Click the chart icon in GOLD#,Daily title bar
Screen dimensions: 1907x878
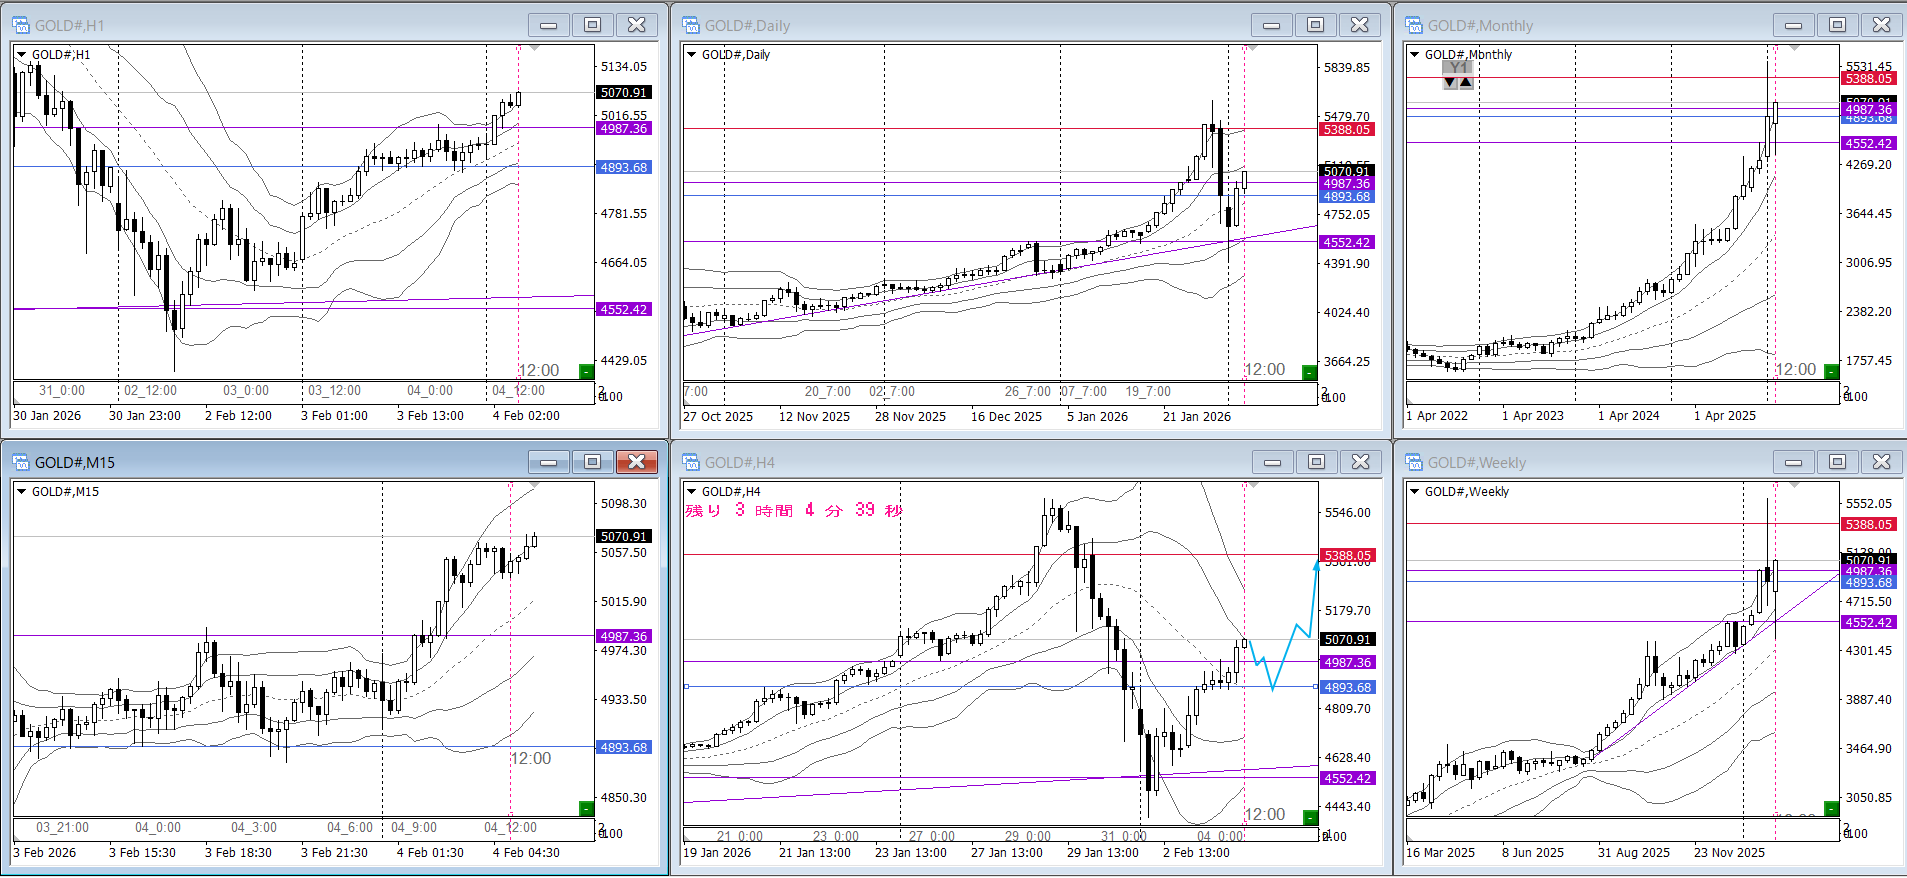690,25
